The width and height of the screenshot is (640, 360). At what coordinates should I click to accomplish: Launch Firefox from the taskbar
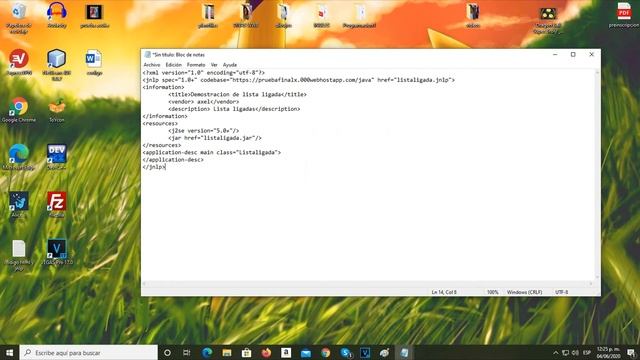267,353
